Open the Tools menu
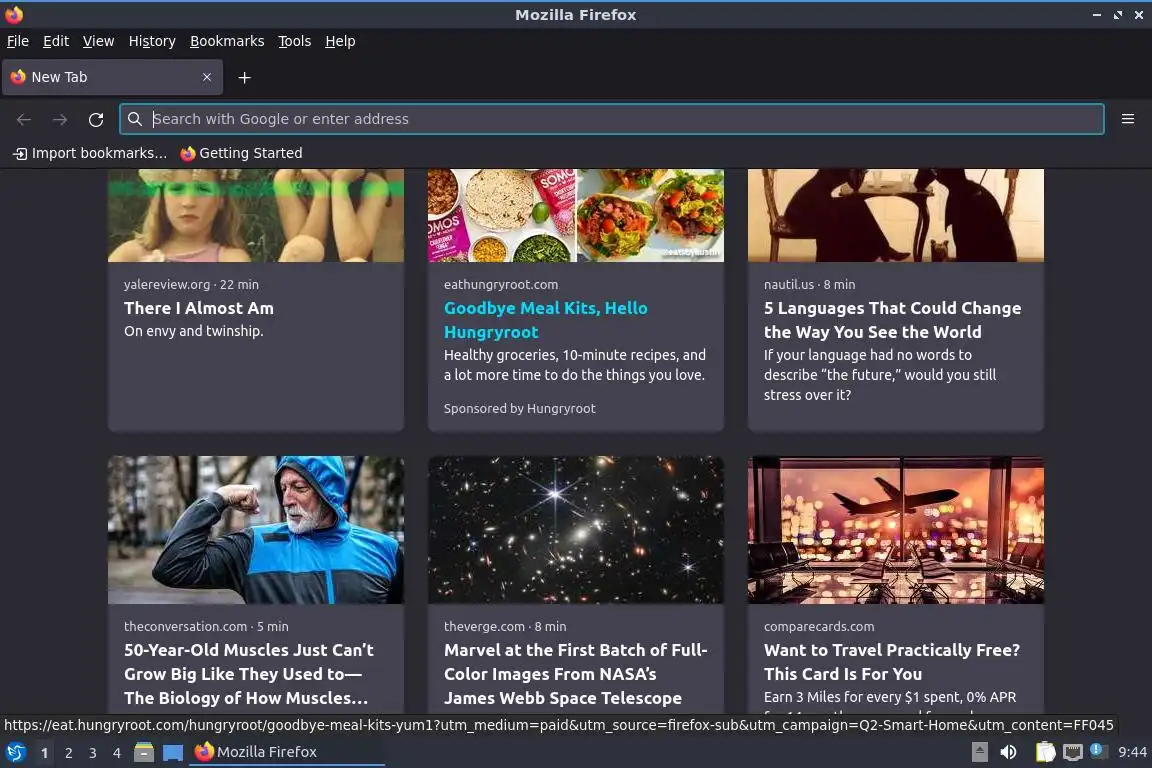Image resolution: width=1152 pixels, height=768 pixels. 295,41
